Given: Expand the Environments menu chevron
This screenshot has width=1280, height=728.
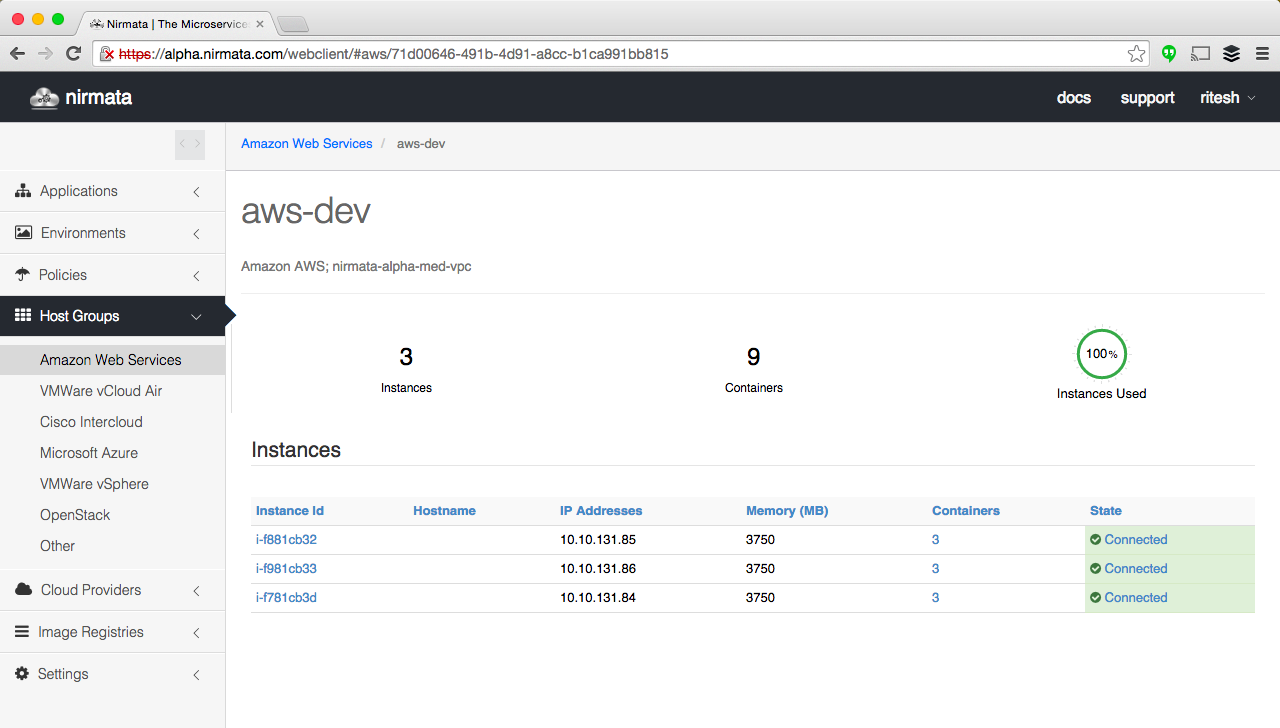Looking at the screenshot, I should click(x=197, y=234).
